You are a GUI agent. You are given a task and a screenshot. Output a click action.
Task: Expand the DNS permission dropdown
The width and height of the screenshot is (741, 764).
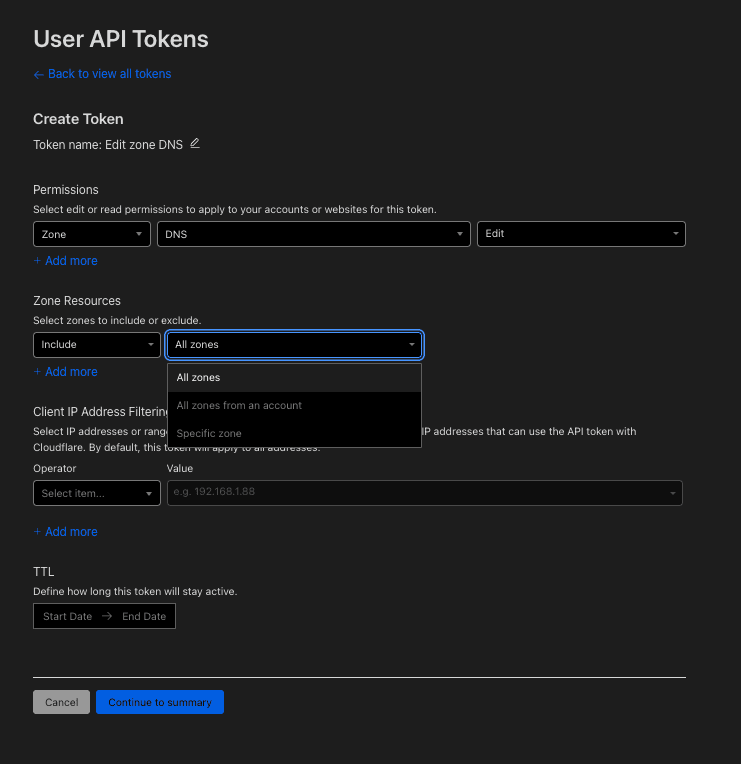point(313,233)
